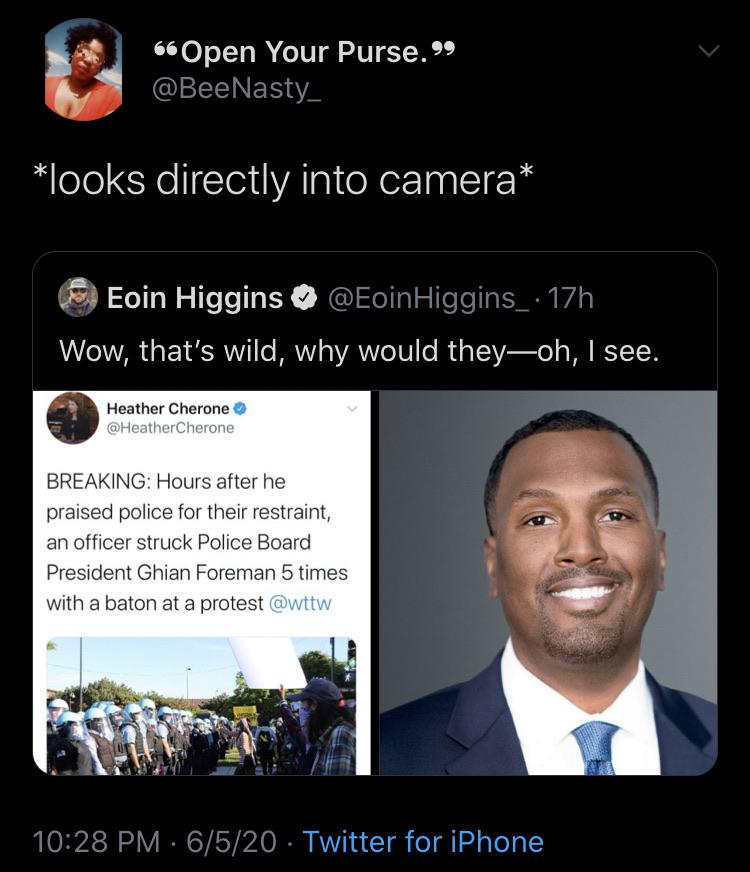Click the "Open Your Purse." display name

(307, 52)
